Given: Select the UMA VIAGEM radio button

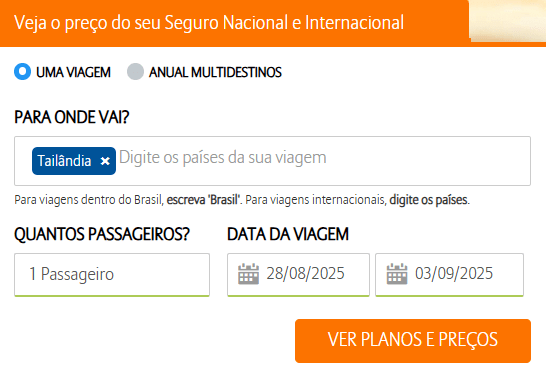Looking at the screenshot, I should tap(23, 72).
